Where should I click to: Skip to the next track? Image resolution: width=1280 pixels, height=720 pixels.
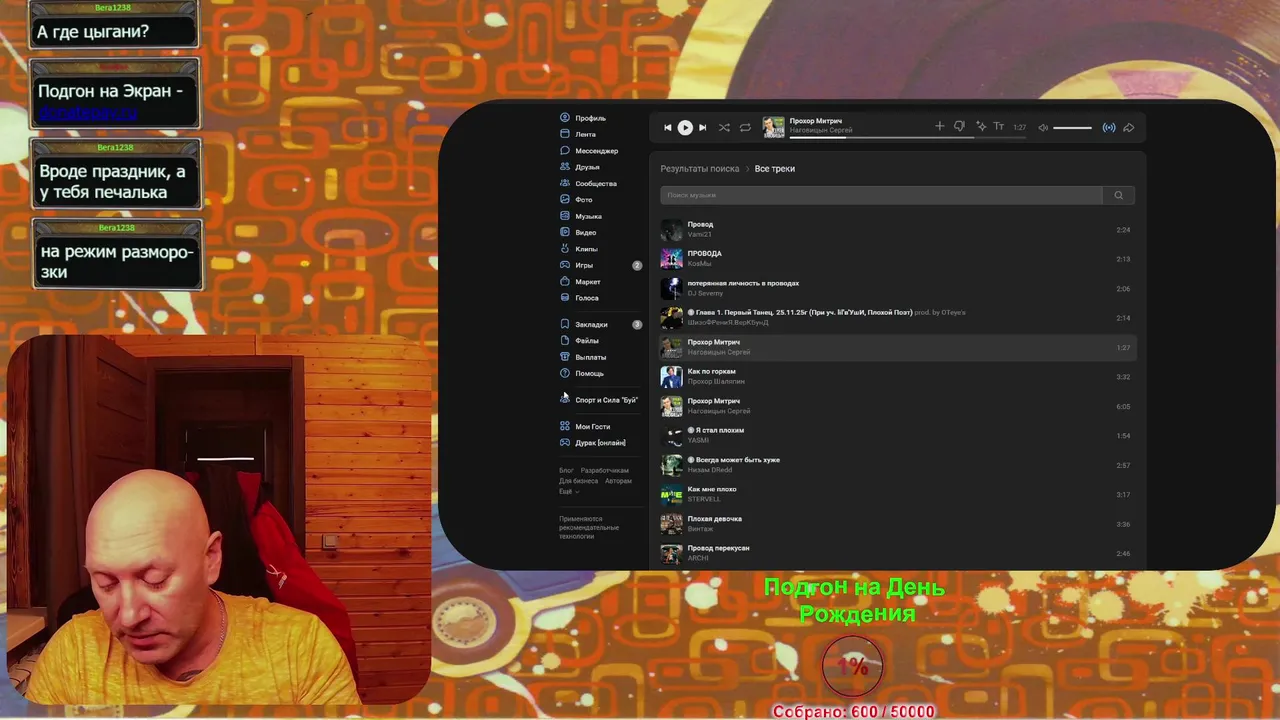tap(702, 127)
